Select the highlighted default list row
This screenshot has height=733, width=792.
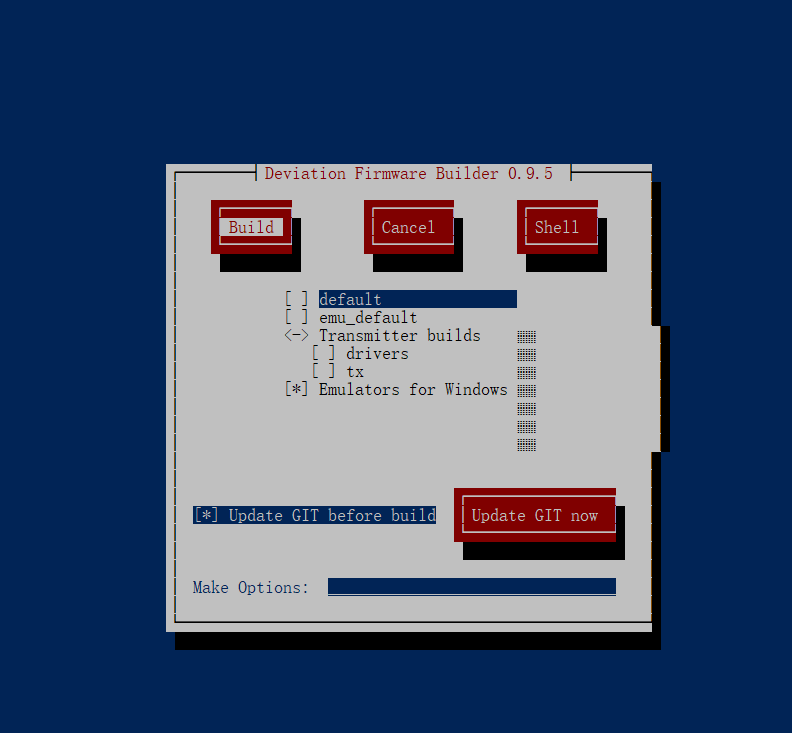click(417, 299)
